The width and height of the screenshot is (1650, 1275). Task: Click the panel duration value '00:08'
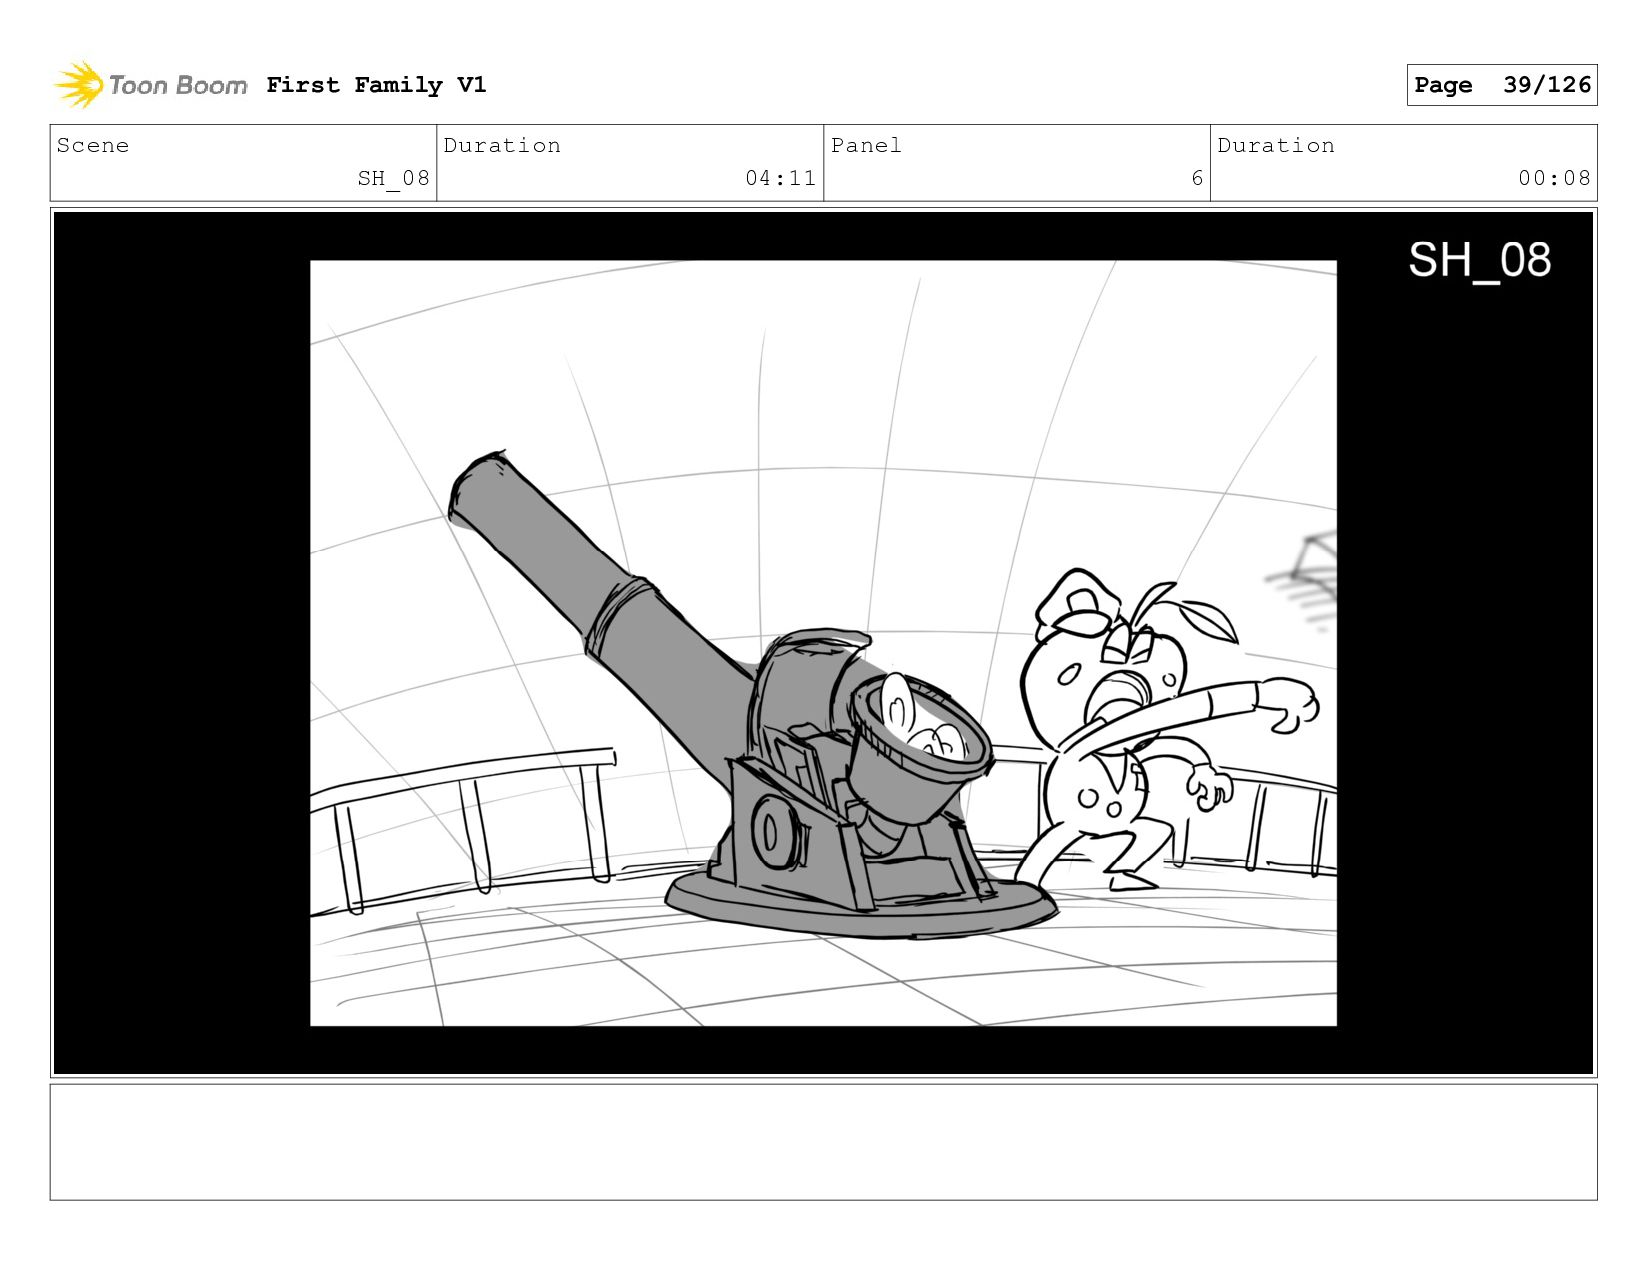click(x=1554, y=179)
